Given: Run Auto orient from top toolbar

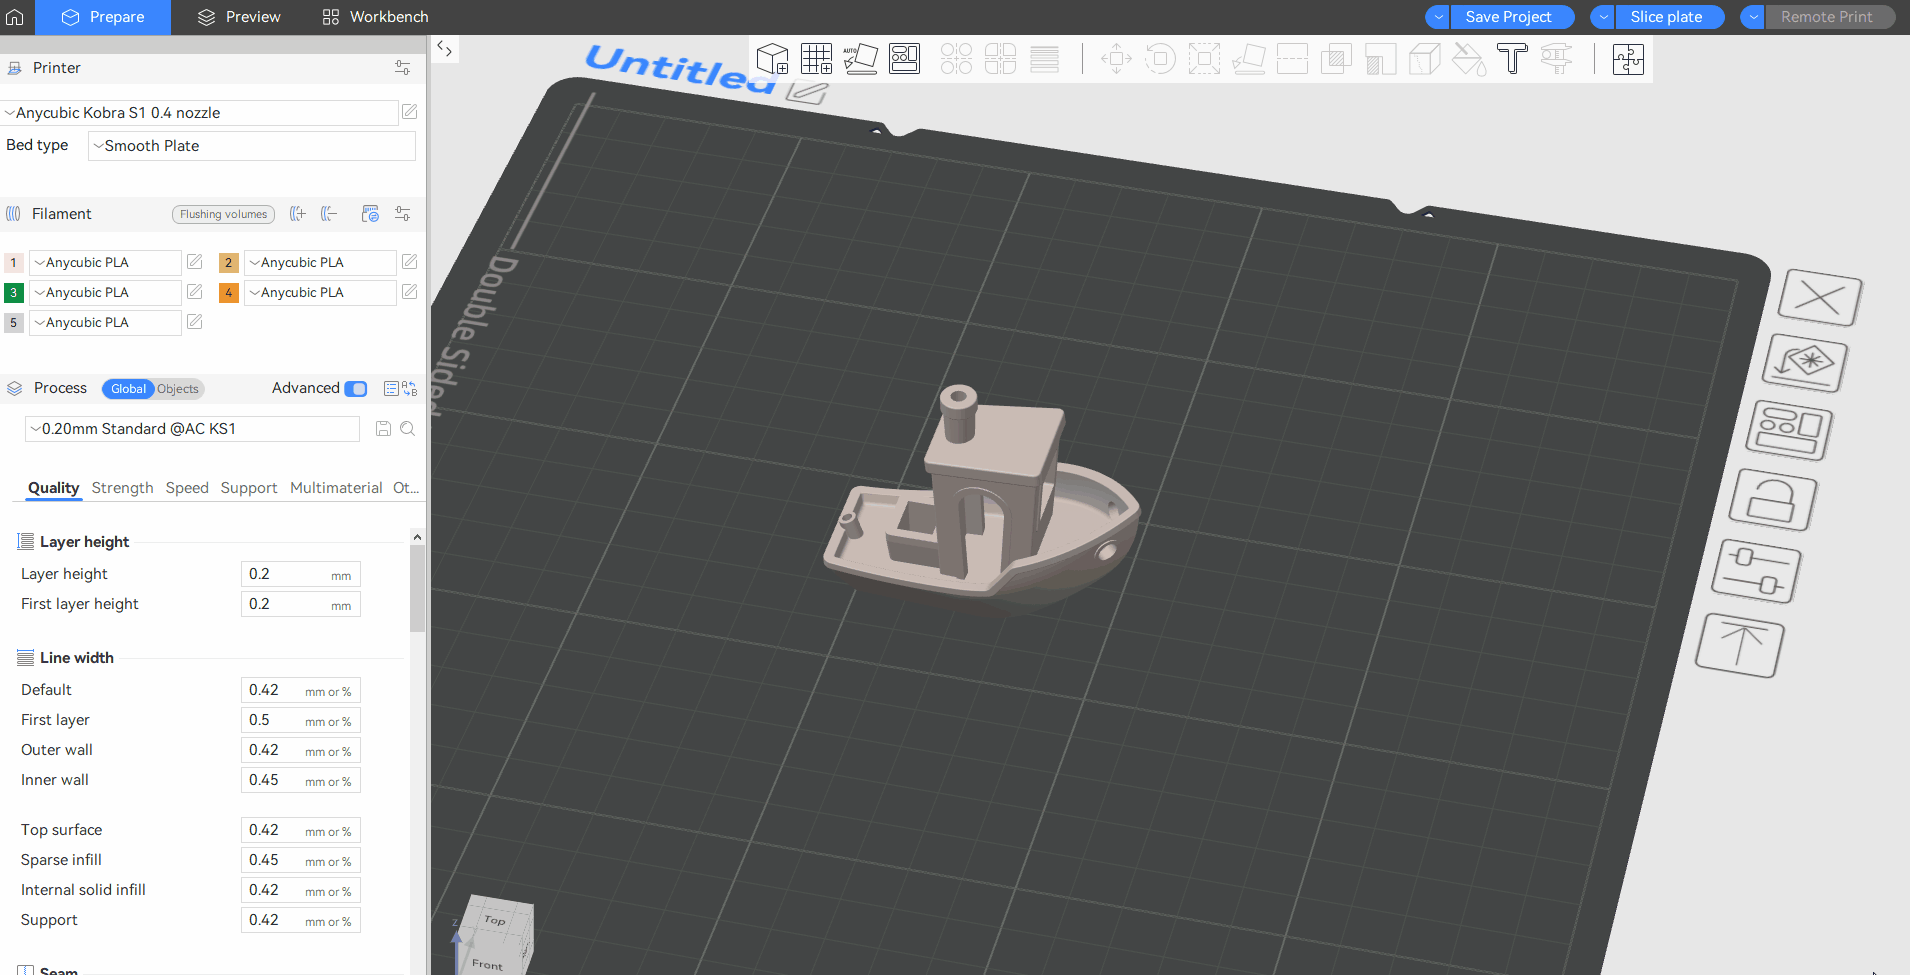Looking at the screenshot, I should pos(860,59).
